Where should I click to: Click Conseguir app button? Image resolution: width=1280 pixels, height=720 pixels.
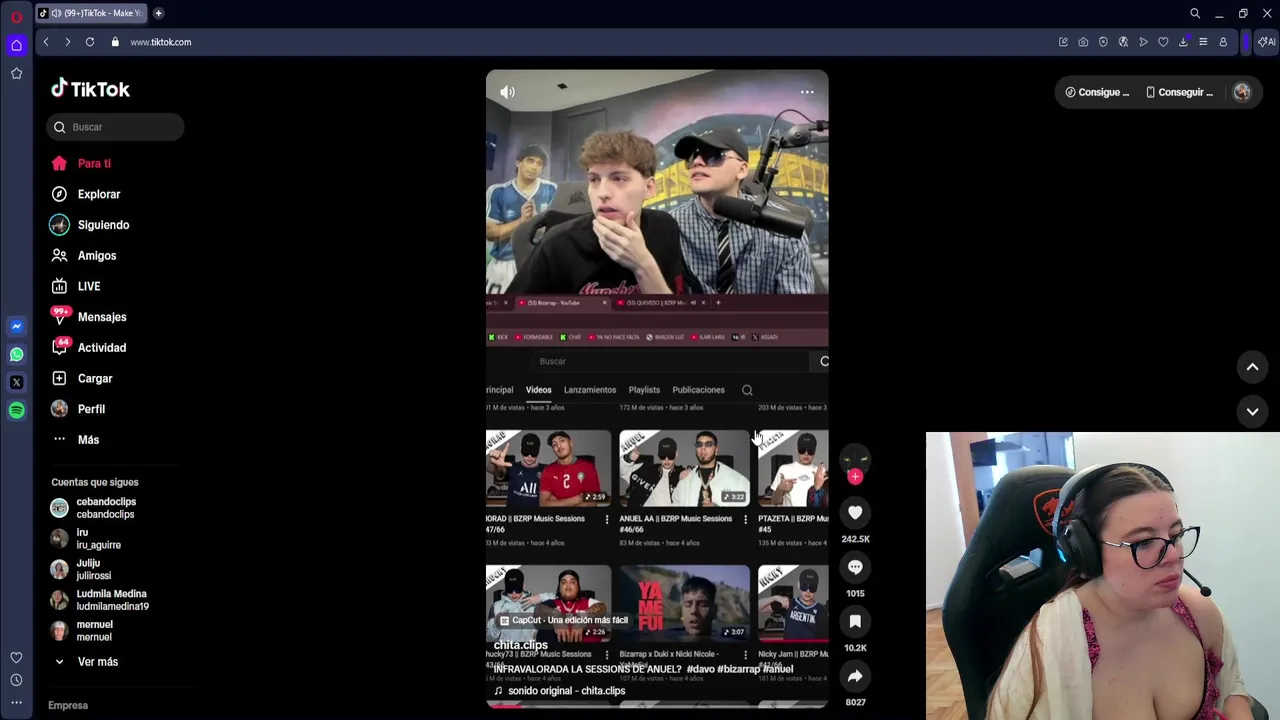[1179, 92]
